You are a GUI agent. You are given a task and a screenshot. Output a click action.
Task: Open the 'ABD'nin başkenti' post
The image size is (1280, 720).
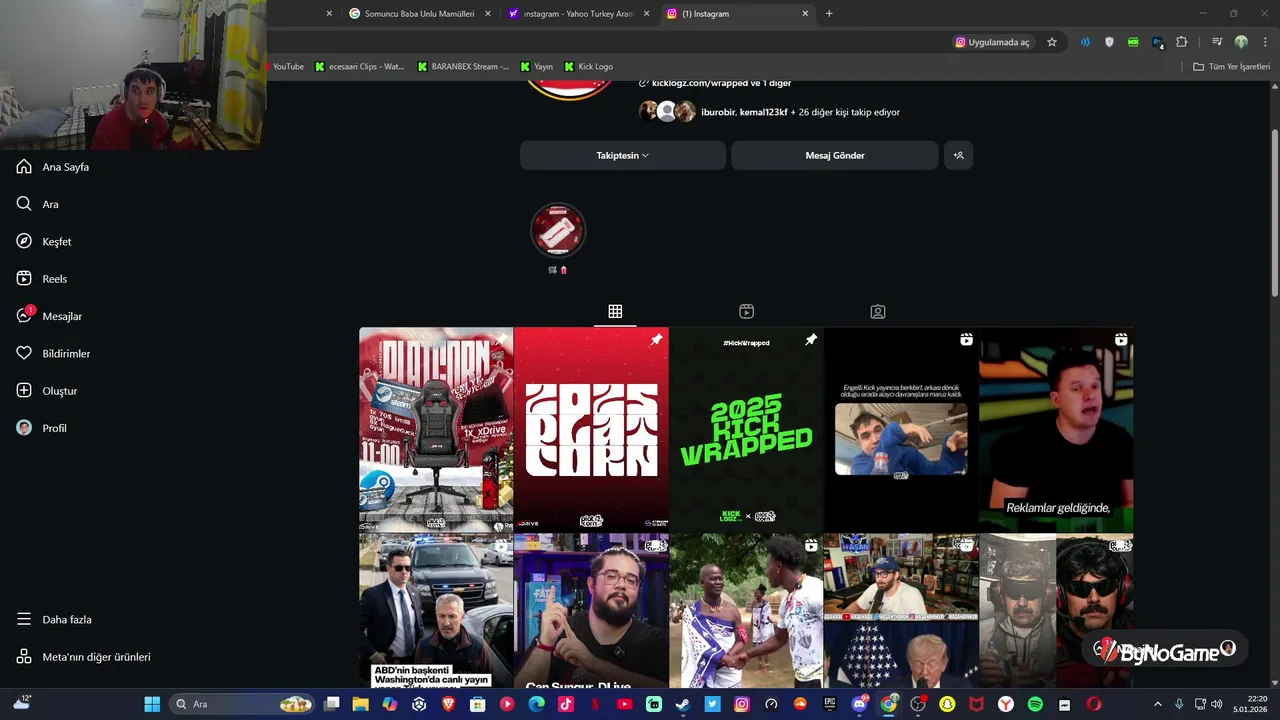(436, 610)
